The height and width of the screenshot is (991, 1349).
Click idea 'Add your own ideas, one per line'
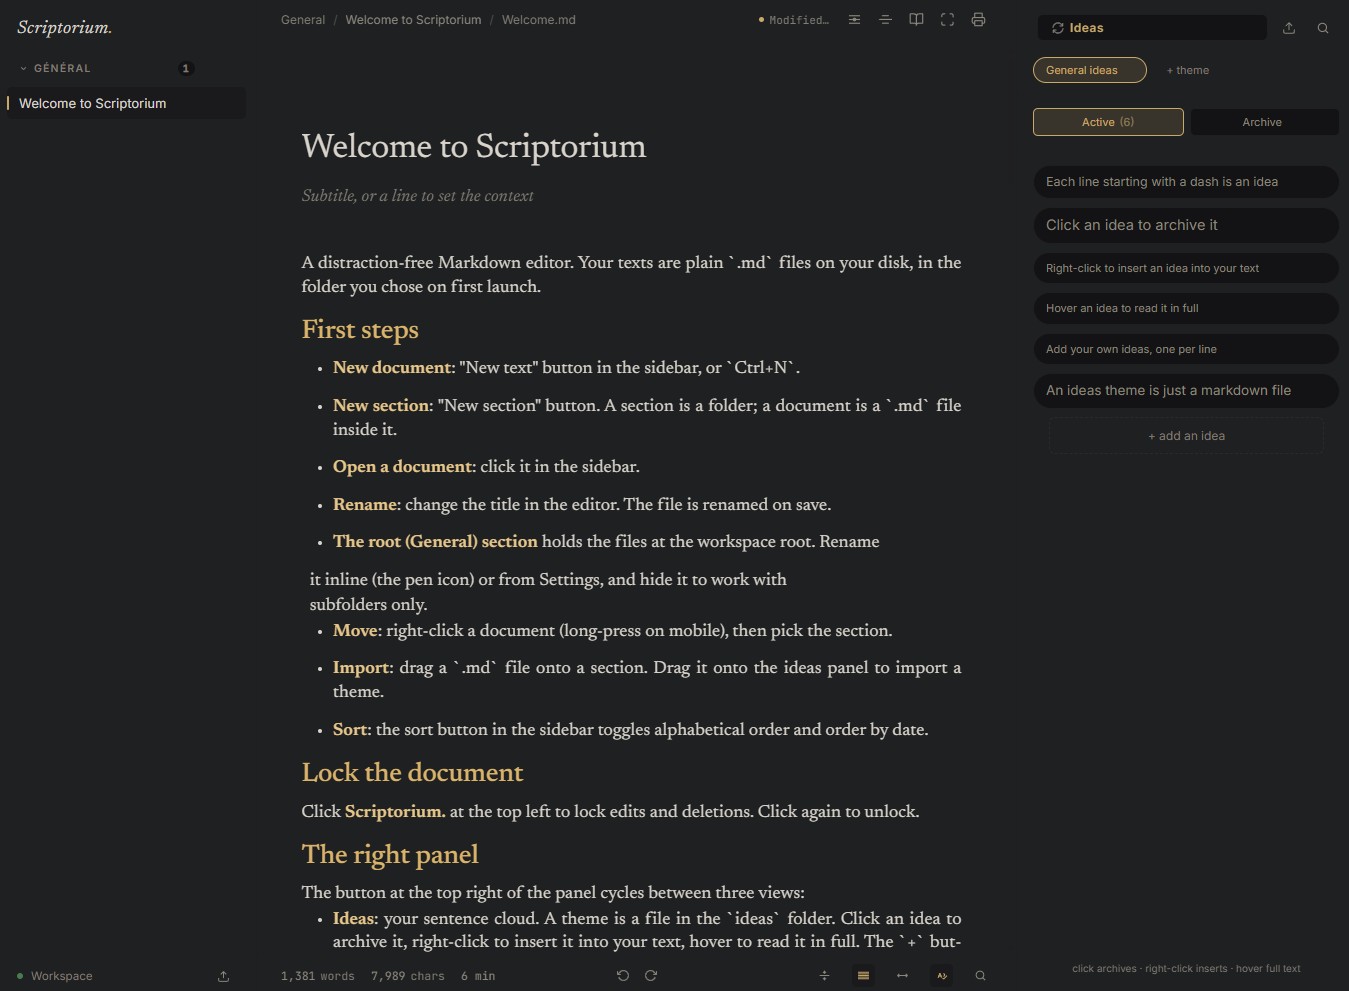pyautogui.click(x=1186, y=349)
